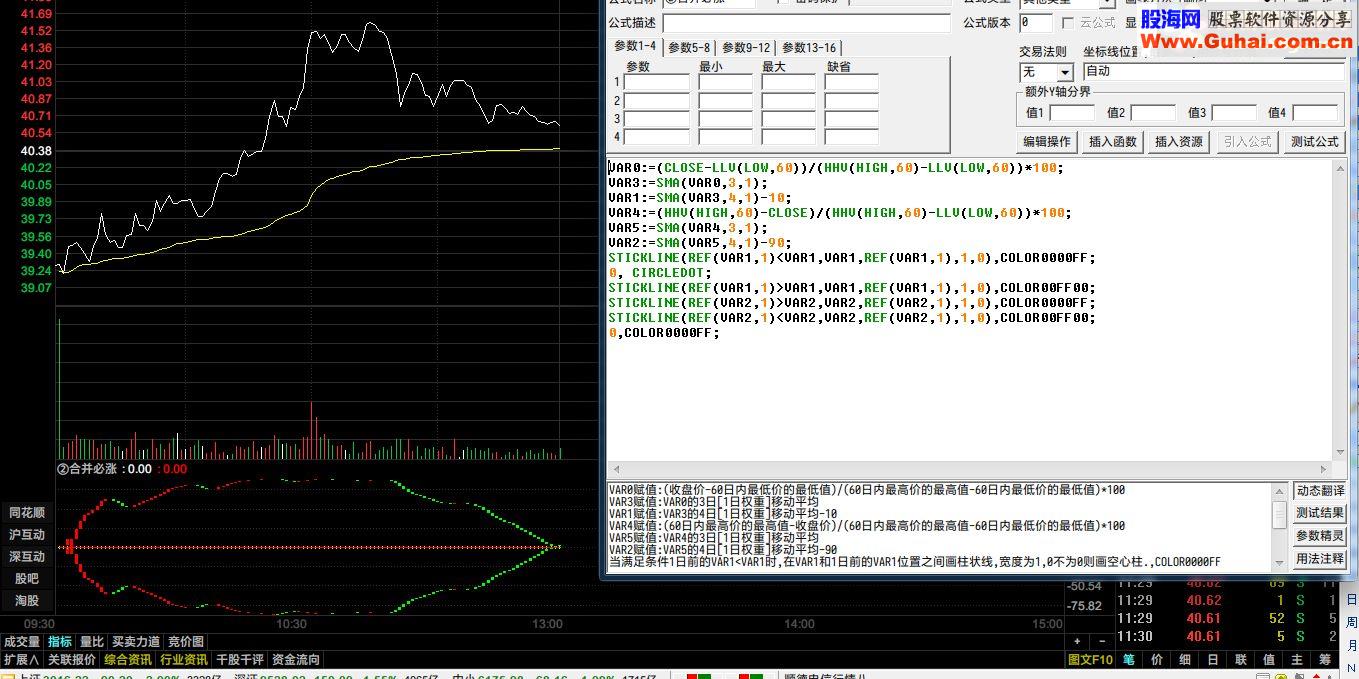Click the 插入资源 button
The image size is (1359, 679).
pyautogui.click(x=1179, y=142)
